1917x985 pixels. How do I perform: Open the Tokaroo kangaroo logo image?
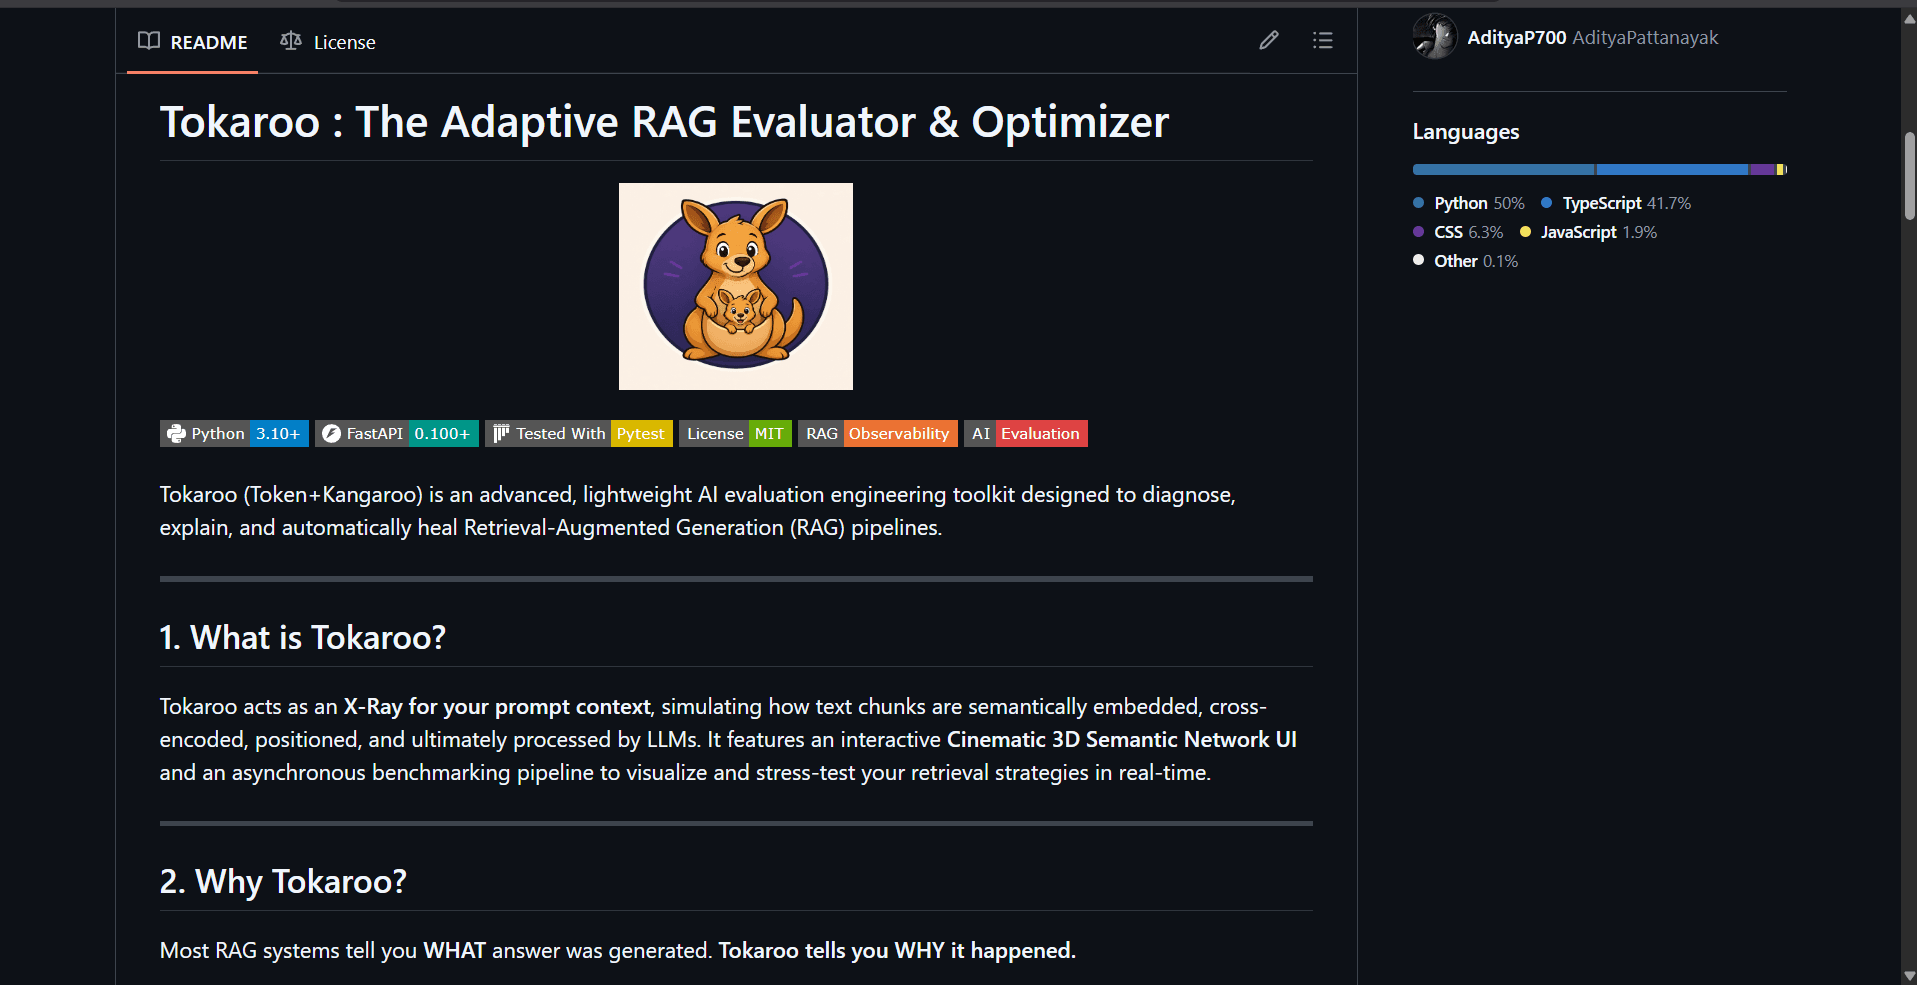[x=736, y=286]
